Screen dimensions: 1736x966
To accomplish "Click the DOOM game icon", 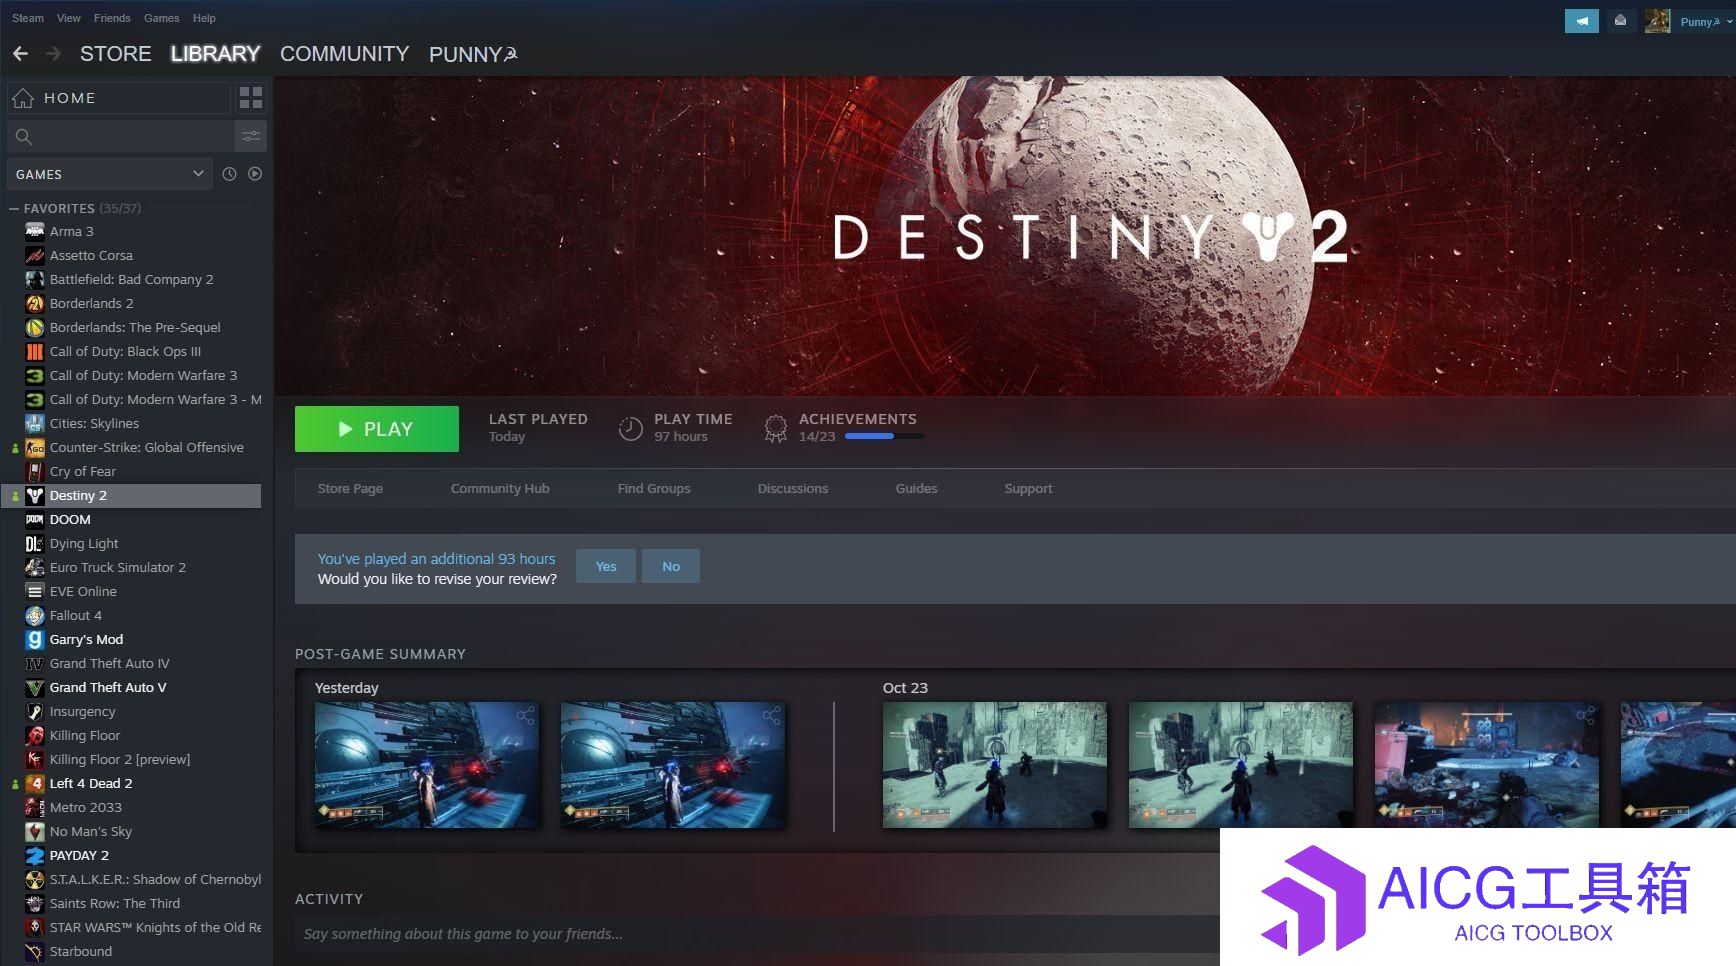I will coord(35,519).
